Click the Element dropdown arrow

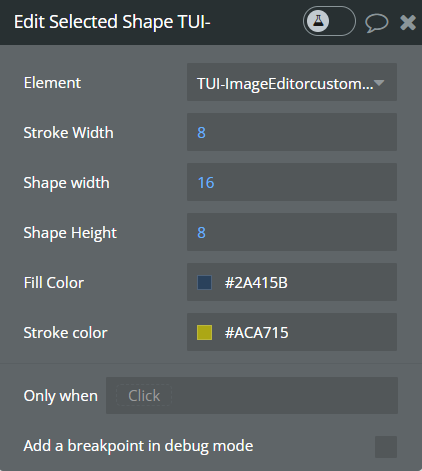click(379, 82)
